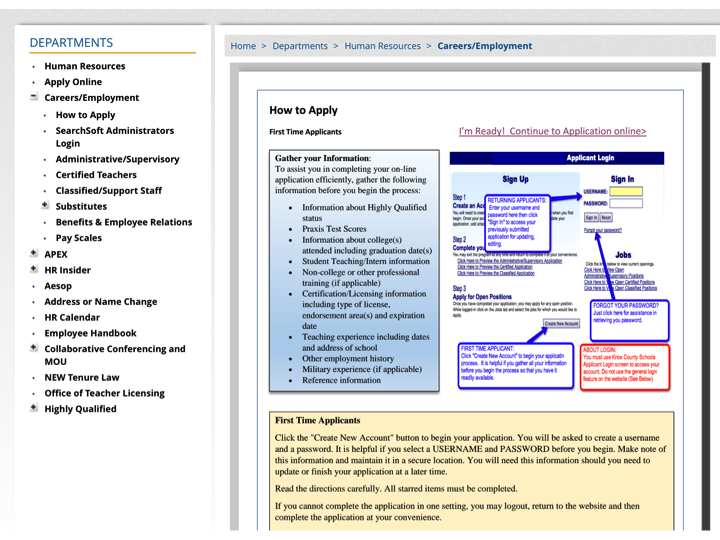Open Aesop sidebar link
The image size is (720, 540).
[58, 286]
